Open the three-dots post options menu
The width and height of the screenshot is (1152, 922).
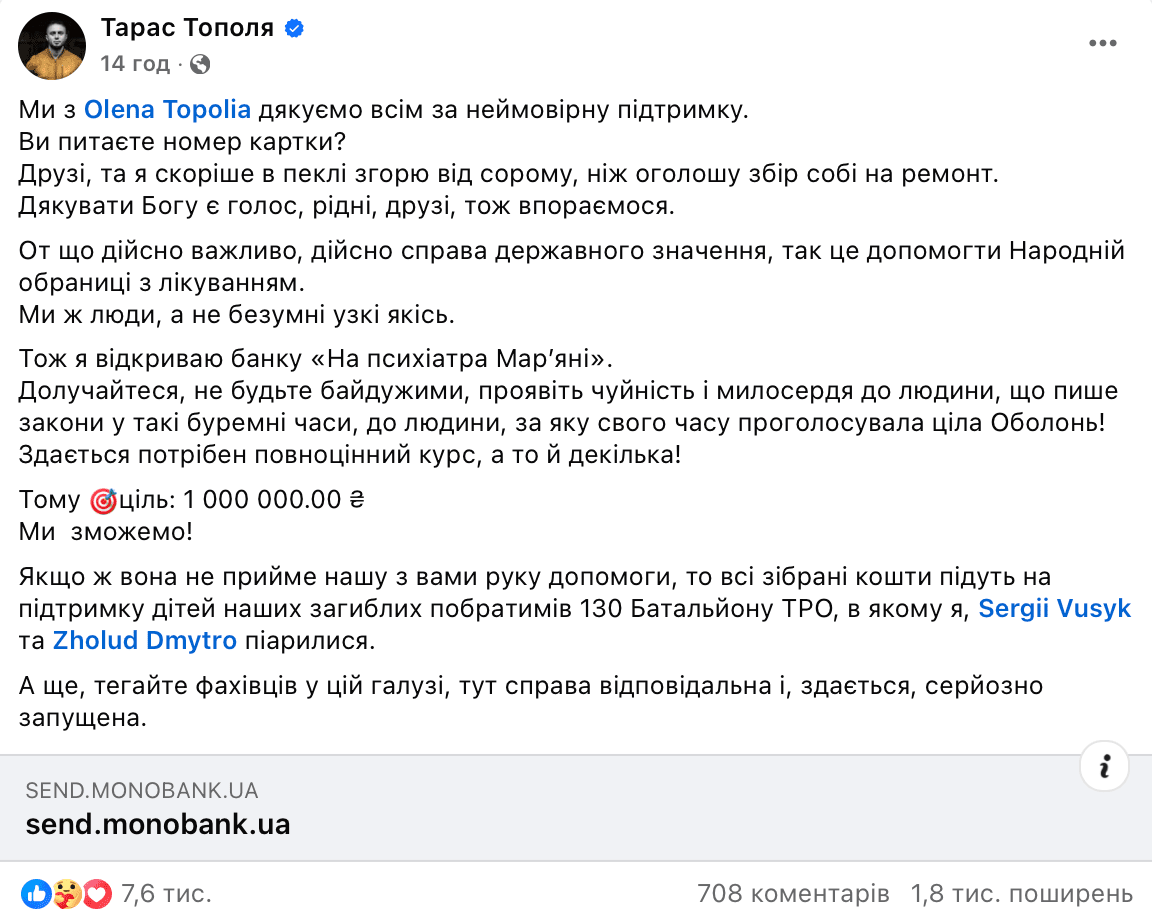[x=1103, y=43]
